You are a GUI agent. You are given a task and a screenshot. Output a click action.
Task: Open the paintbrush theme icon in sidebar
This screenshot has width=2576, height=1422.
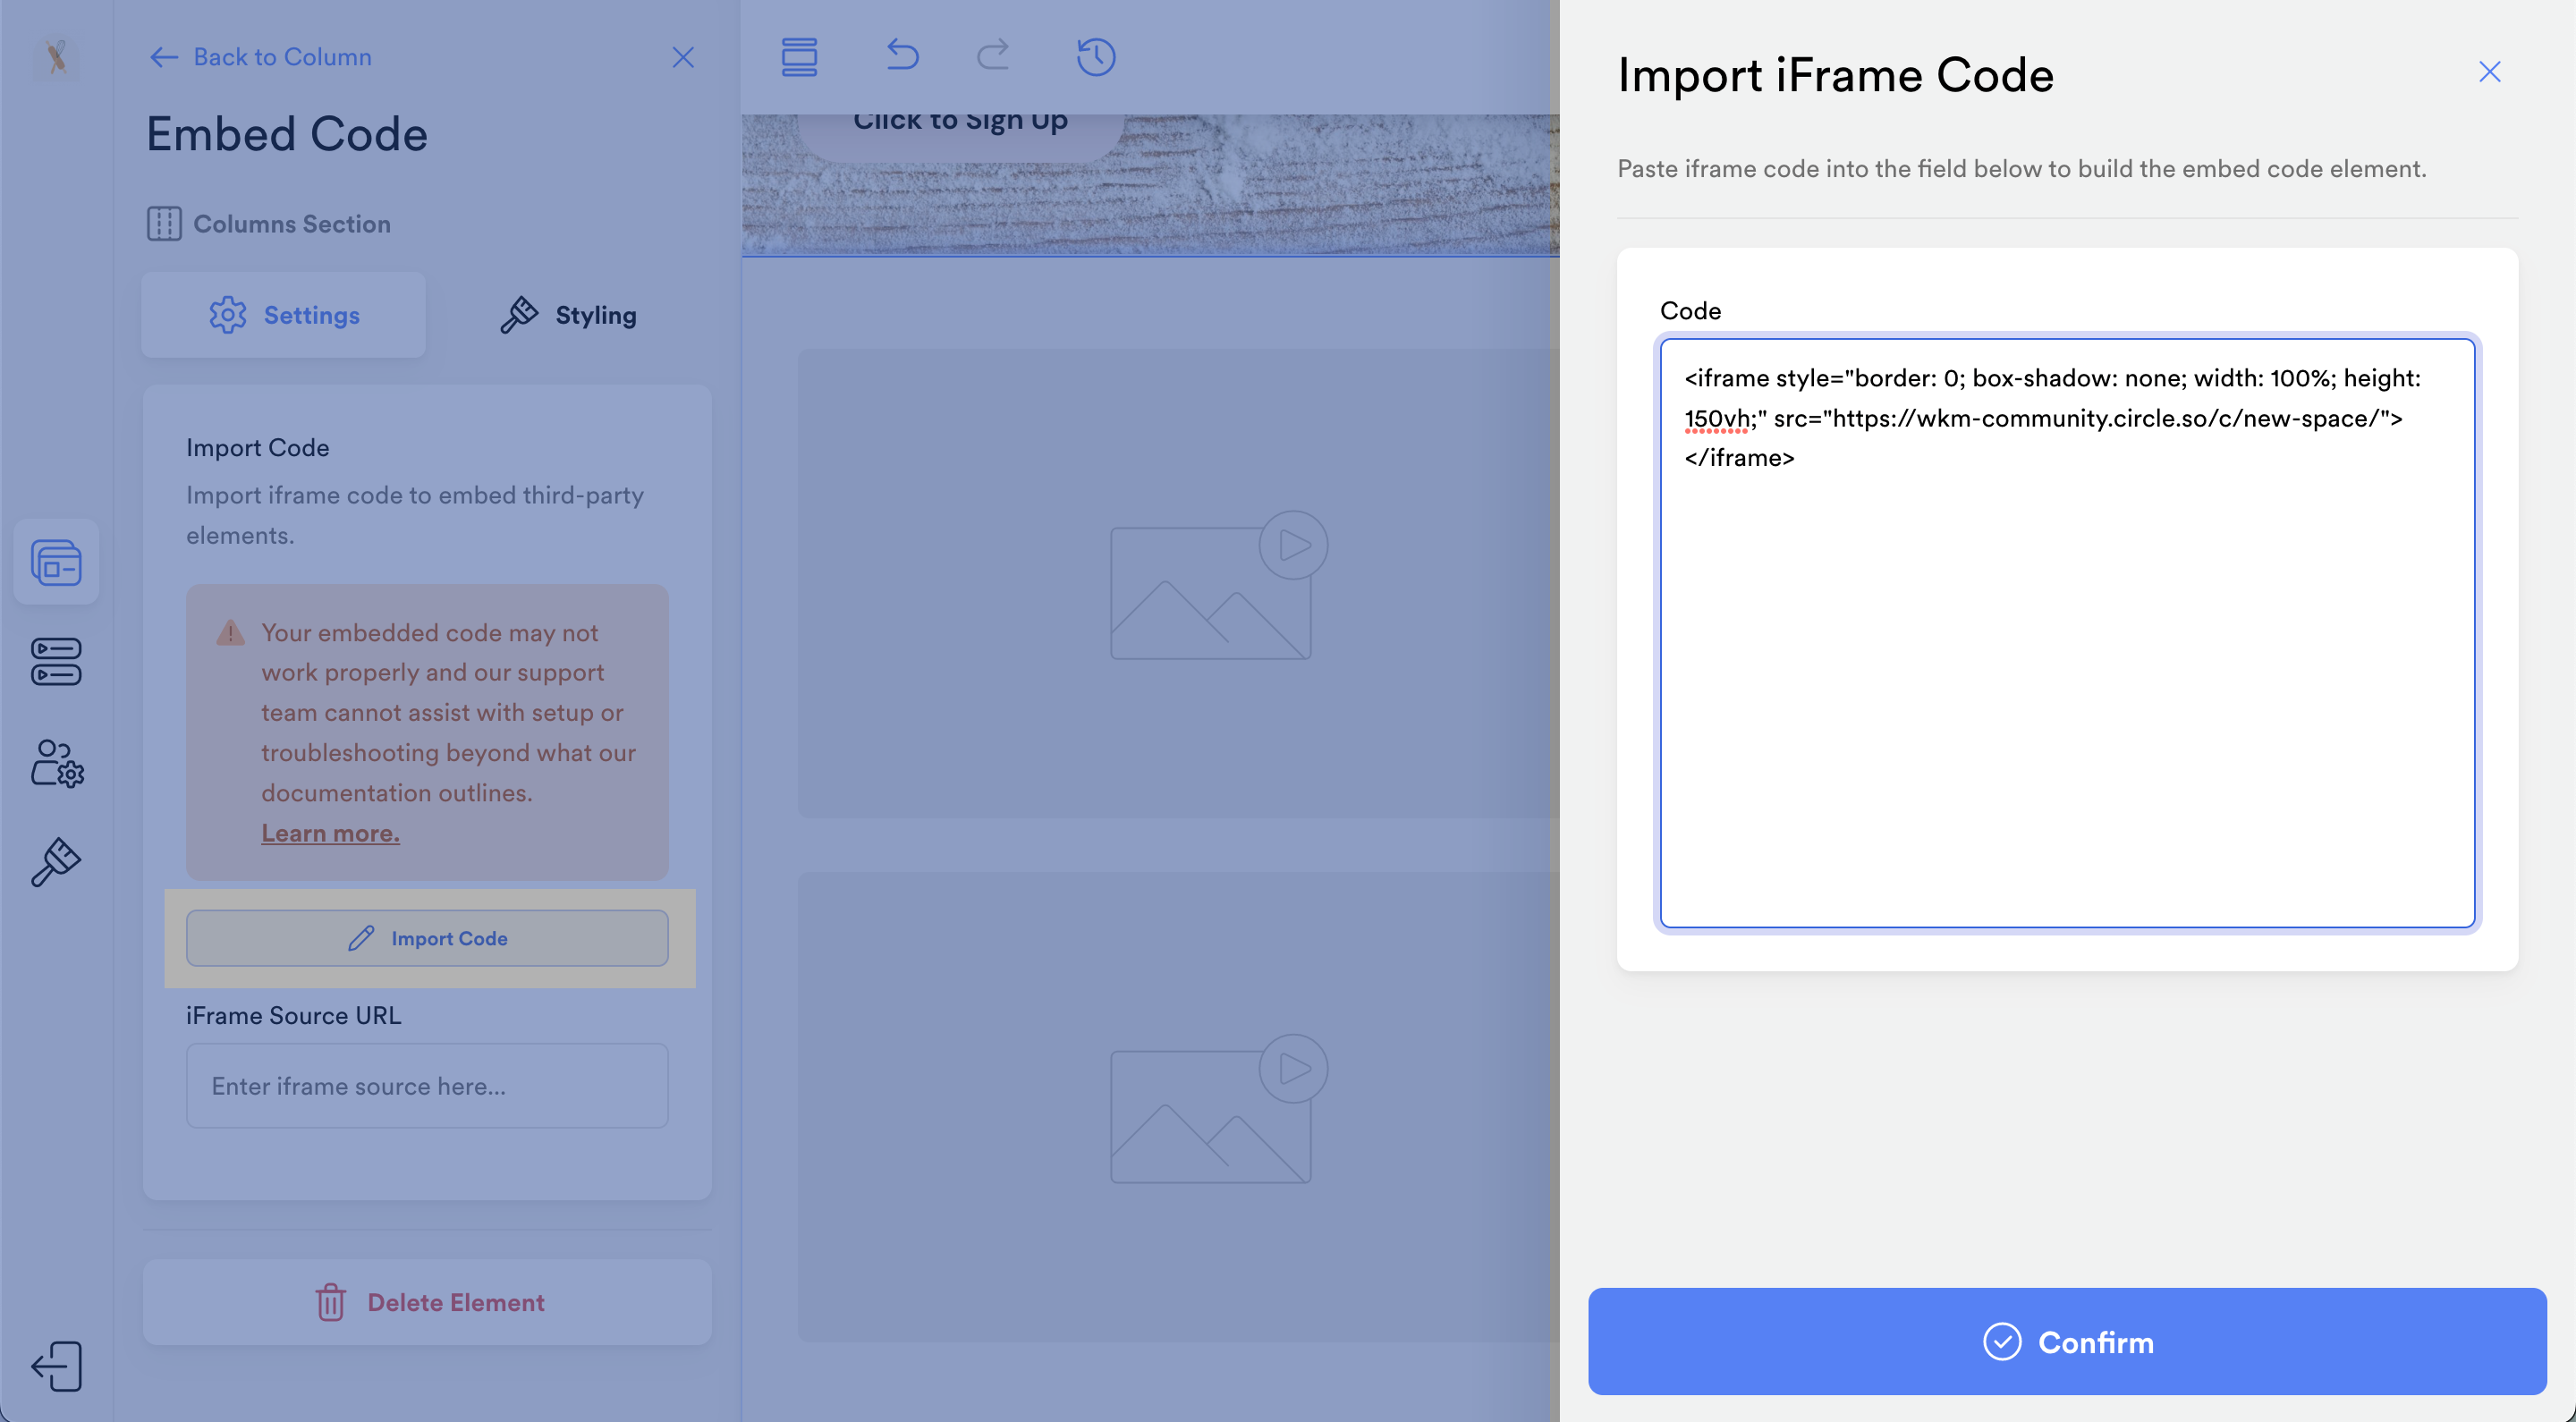(x=56, y=862)
